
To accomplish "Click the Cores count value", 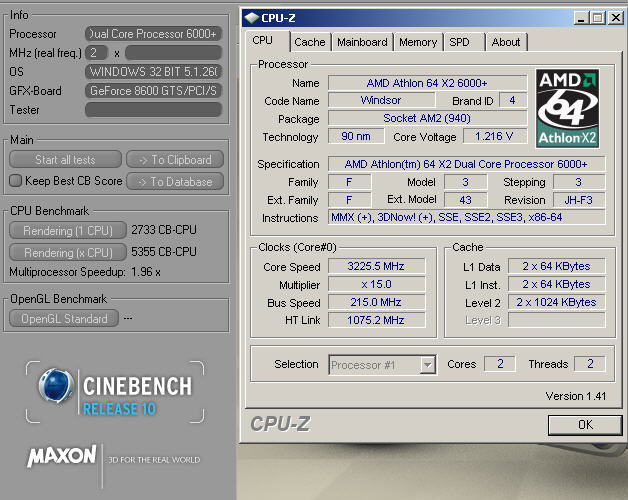I will pos(500,364).
